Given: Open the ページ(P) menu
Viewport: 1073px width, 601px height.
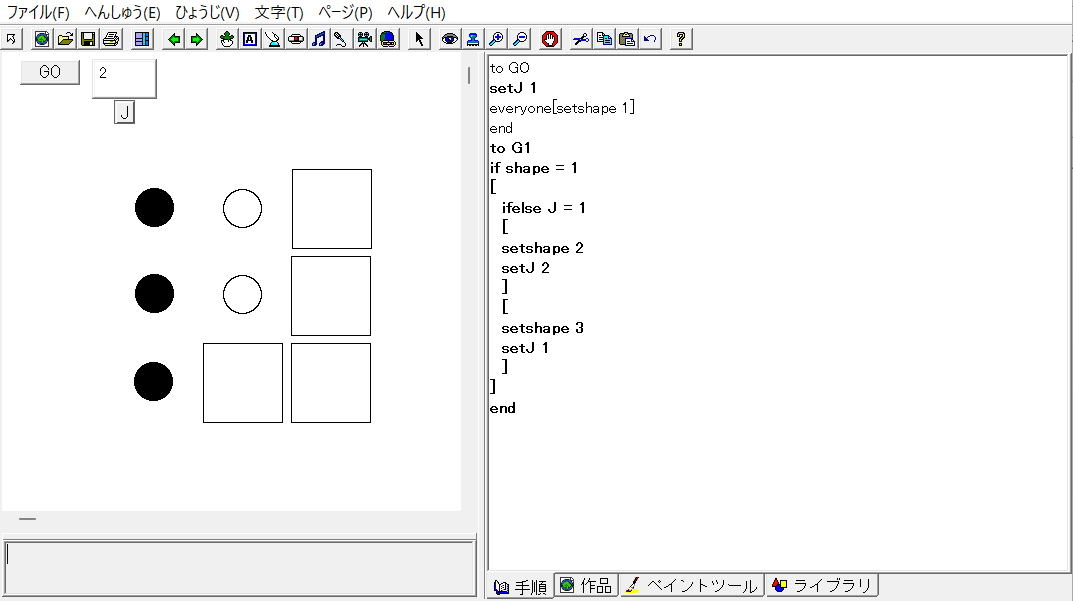Looking at the screenshot, I should click(346, 12).
